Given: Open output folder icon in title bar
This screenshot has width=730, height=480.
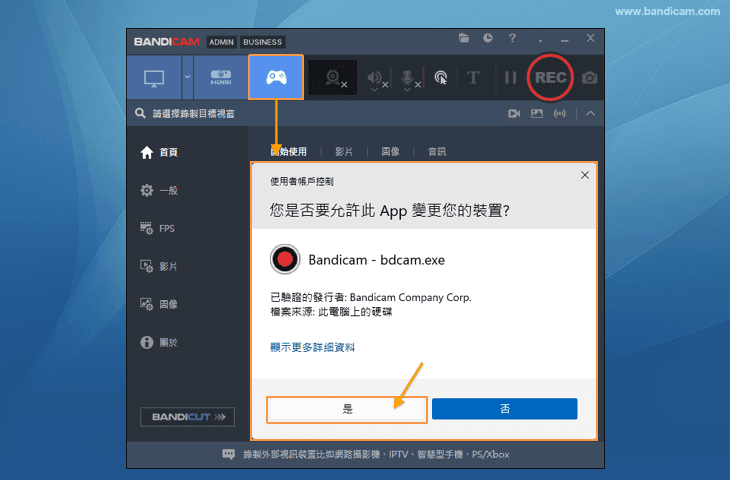Looking at the screenshot, I should (x=464, y=38).
